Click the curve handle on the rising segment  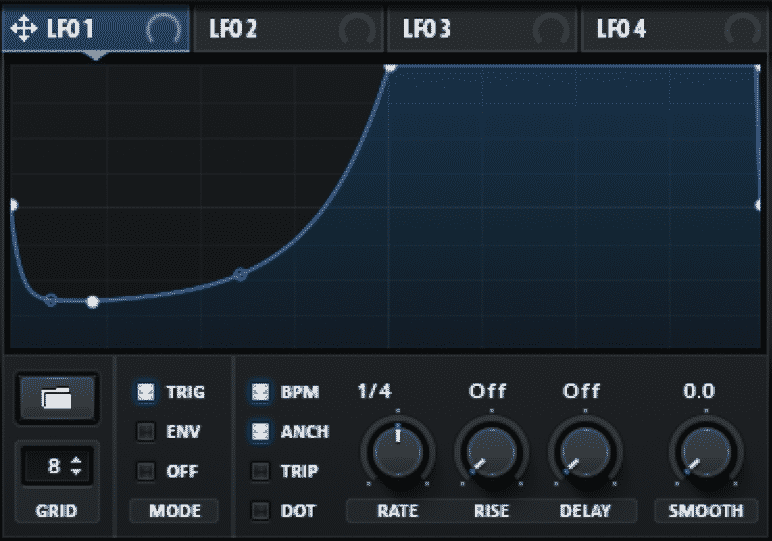(240, 274)
